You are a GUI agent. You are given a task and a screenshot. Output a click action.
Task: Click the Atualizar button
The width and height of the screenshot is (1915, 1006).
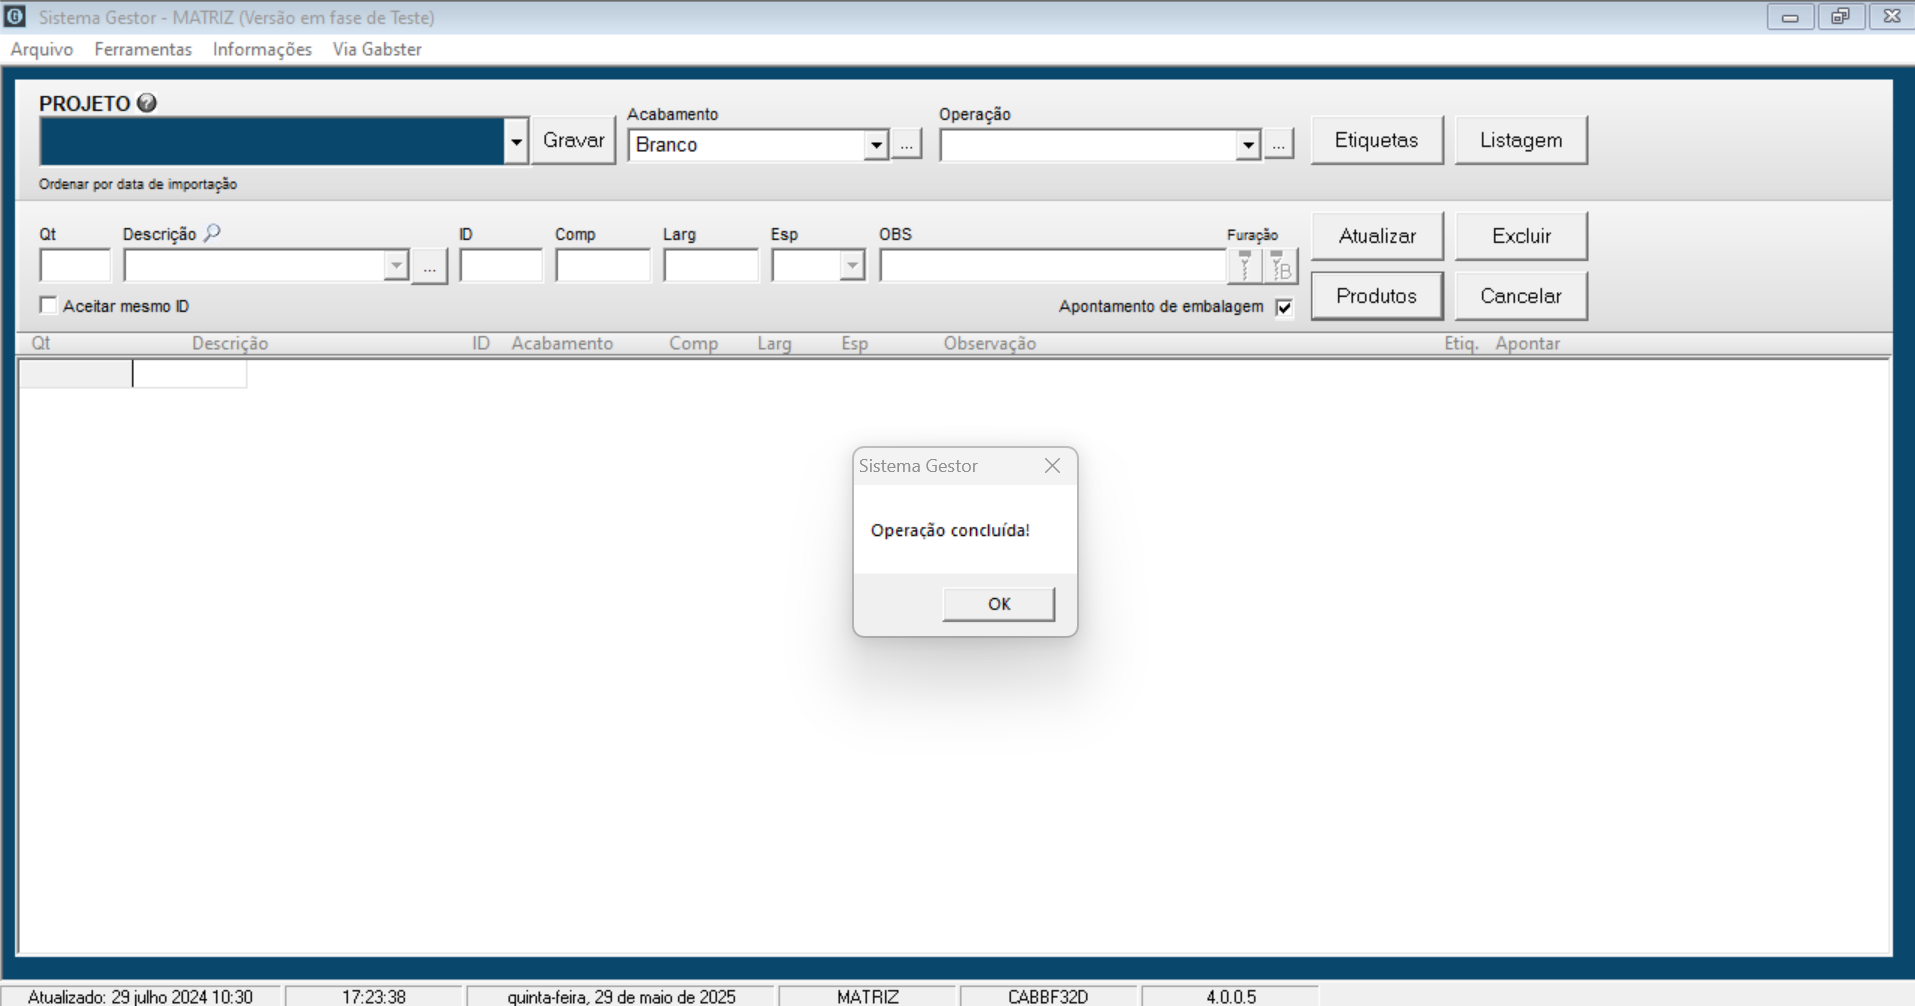pyautogui.click(x=1377, y=236)
